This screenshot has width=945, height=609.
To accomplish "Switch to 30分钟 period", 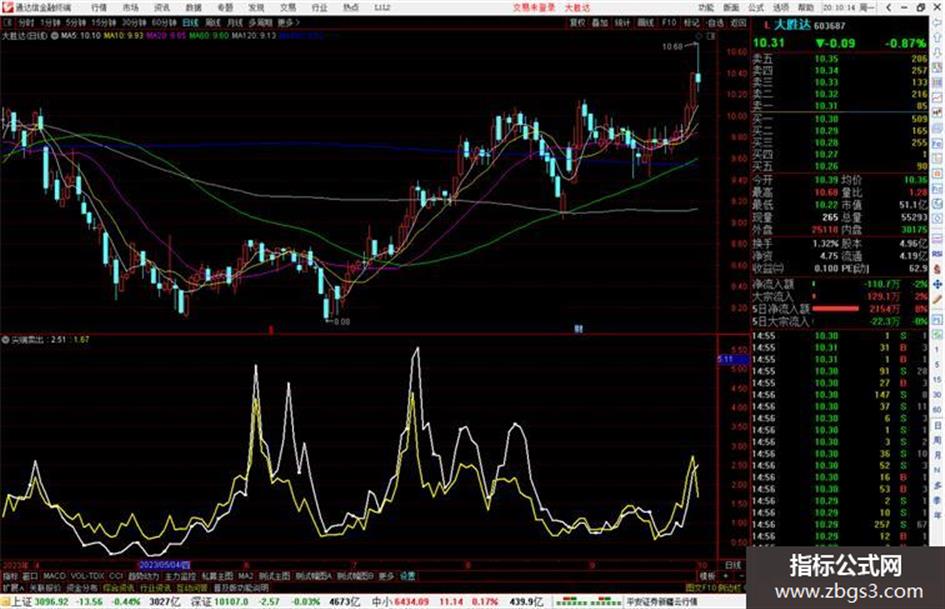I will pyautogui.click(x=134, y=22).
